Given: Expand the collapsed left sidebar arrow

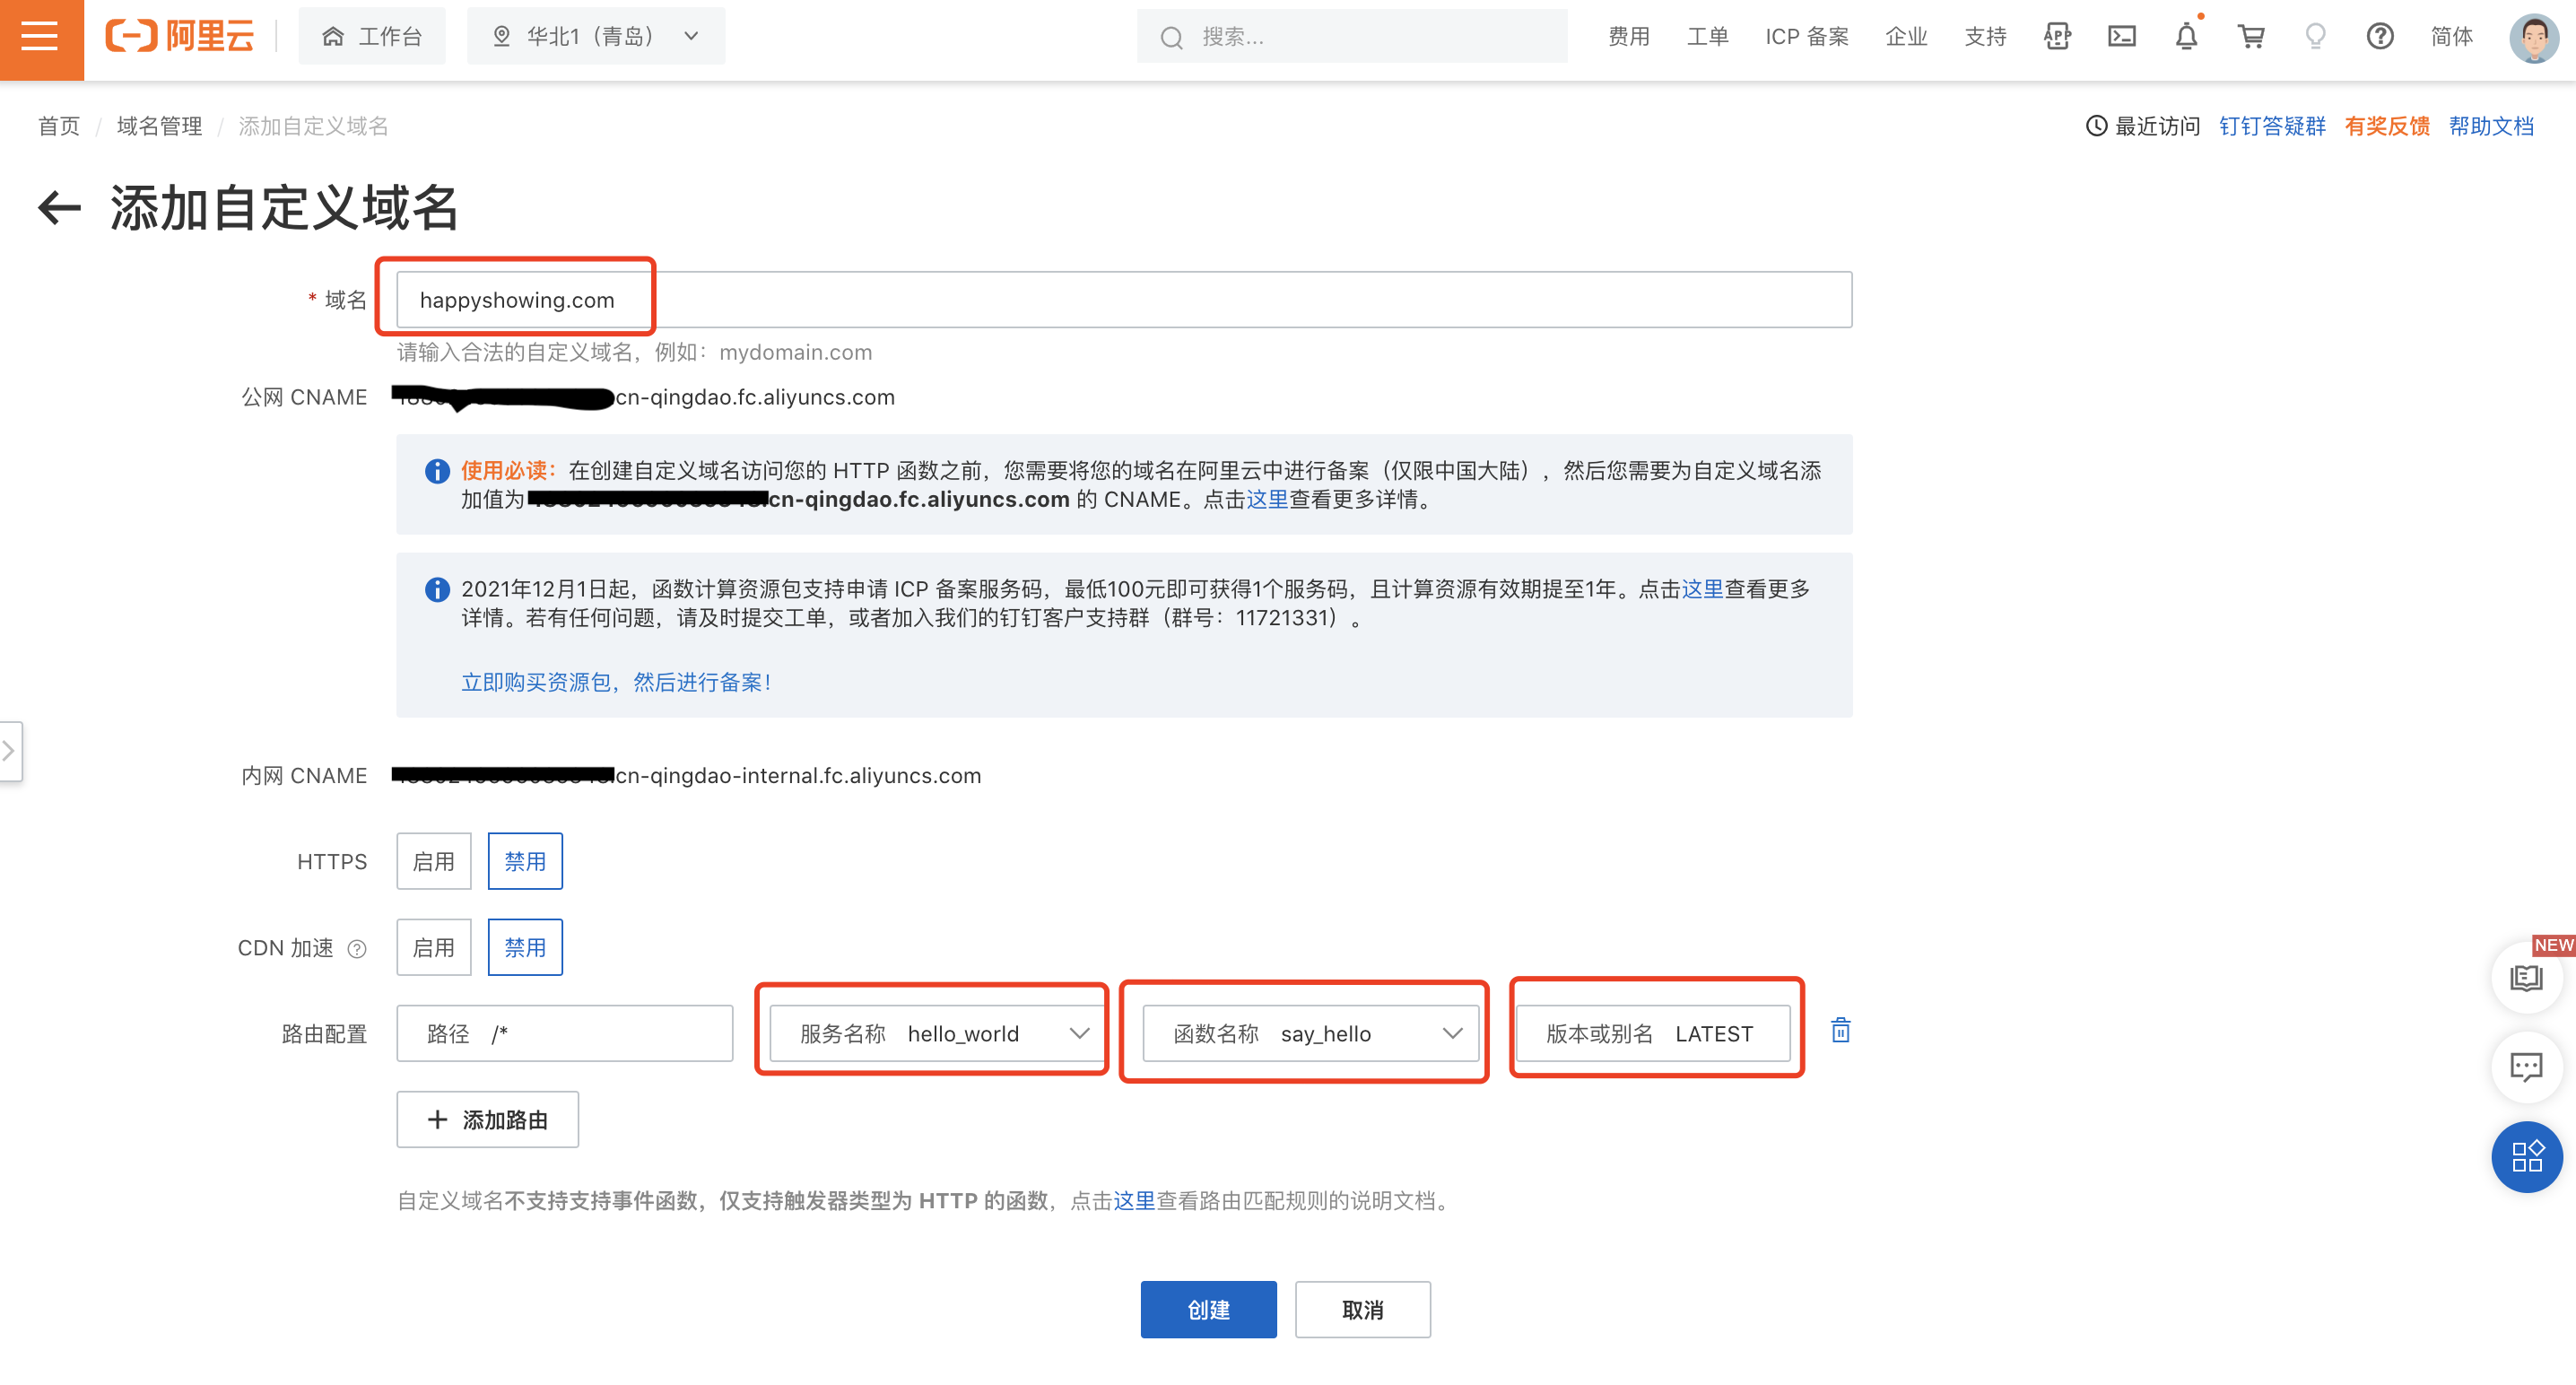Looking at the screenshot, I should coord(10,750).
